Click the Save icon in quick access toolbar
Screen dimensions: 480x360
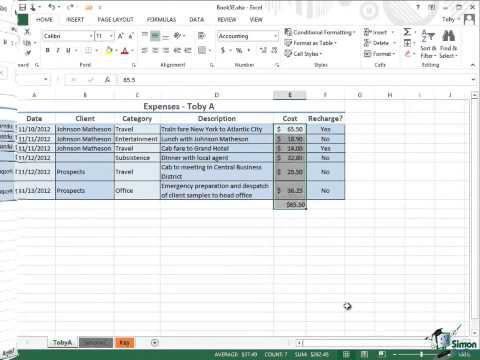point(22,7)
